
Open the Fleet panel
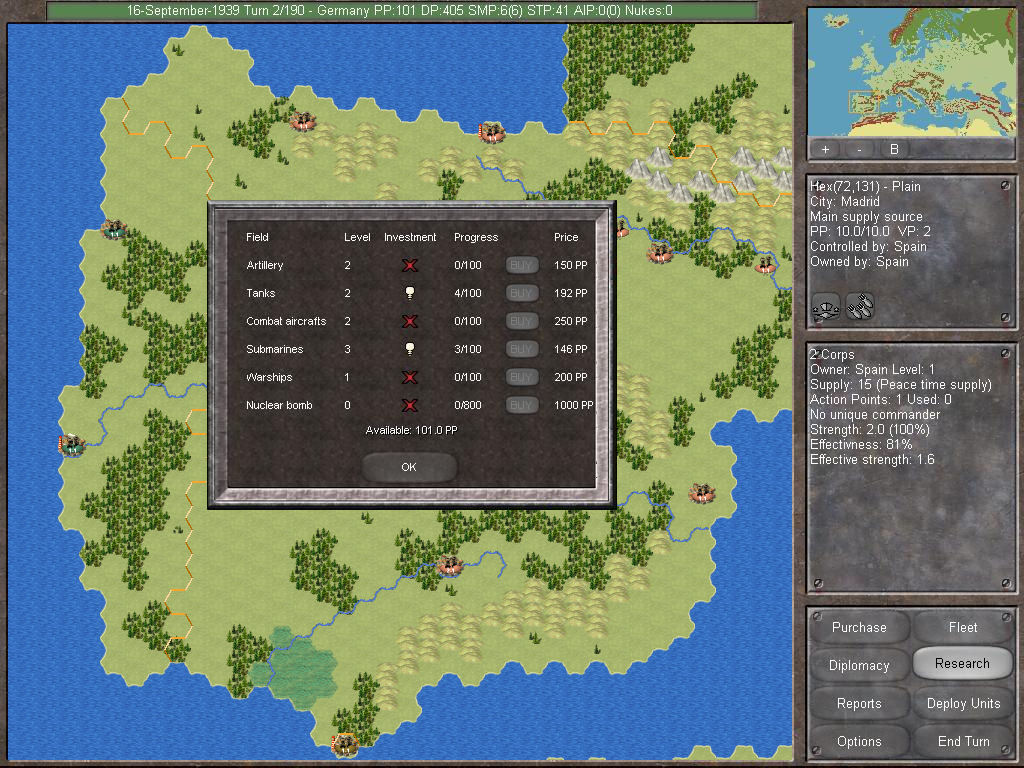(x=963, y=627)
